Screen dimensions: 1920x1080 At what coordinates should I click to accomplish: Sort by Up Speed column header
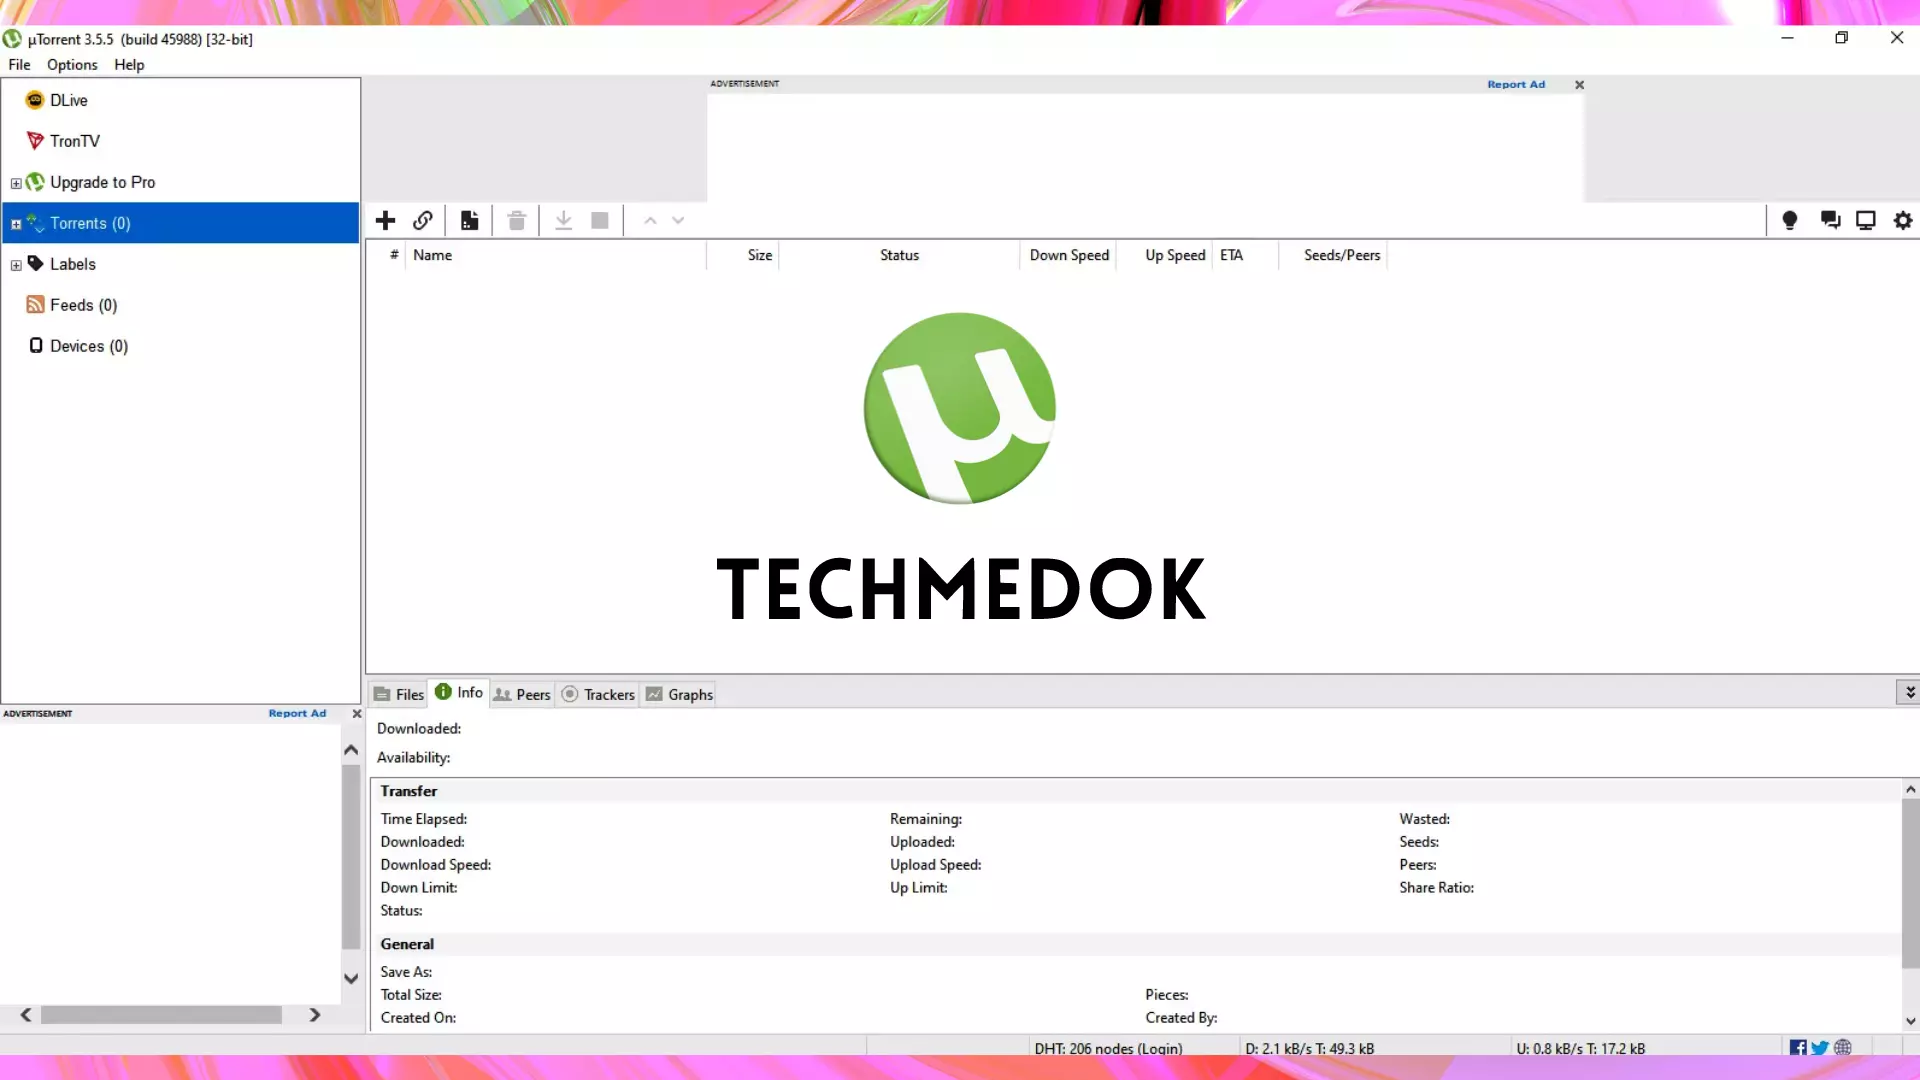1164,255
